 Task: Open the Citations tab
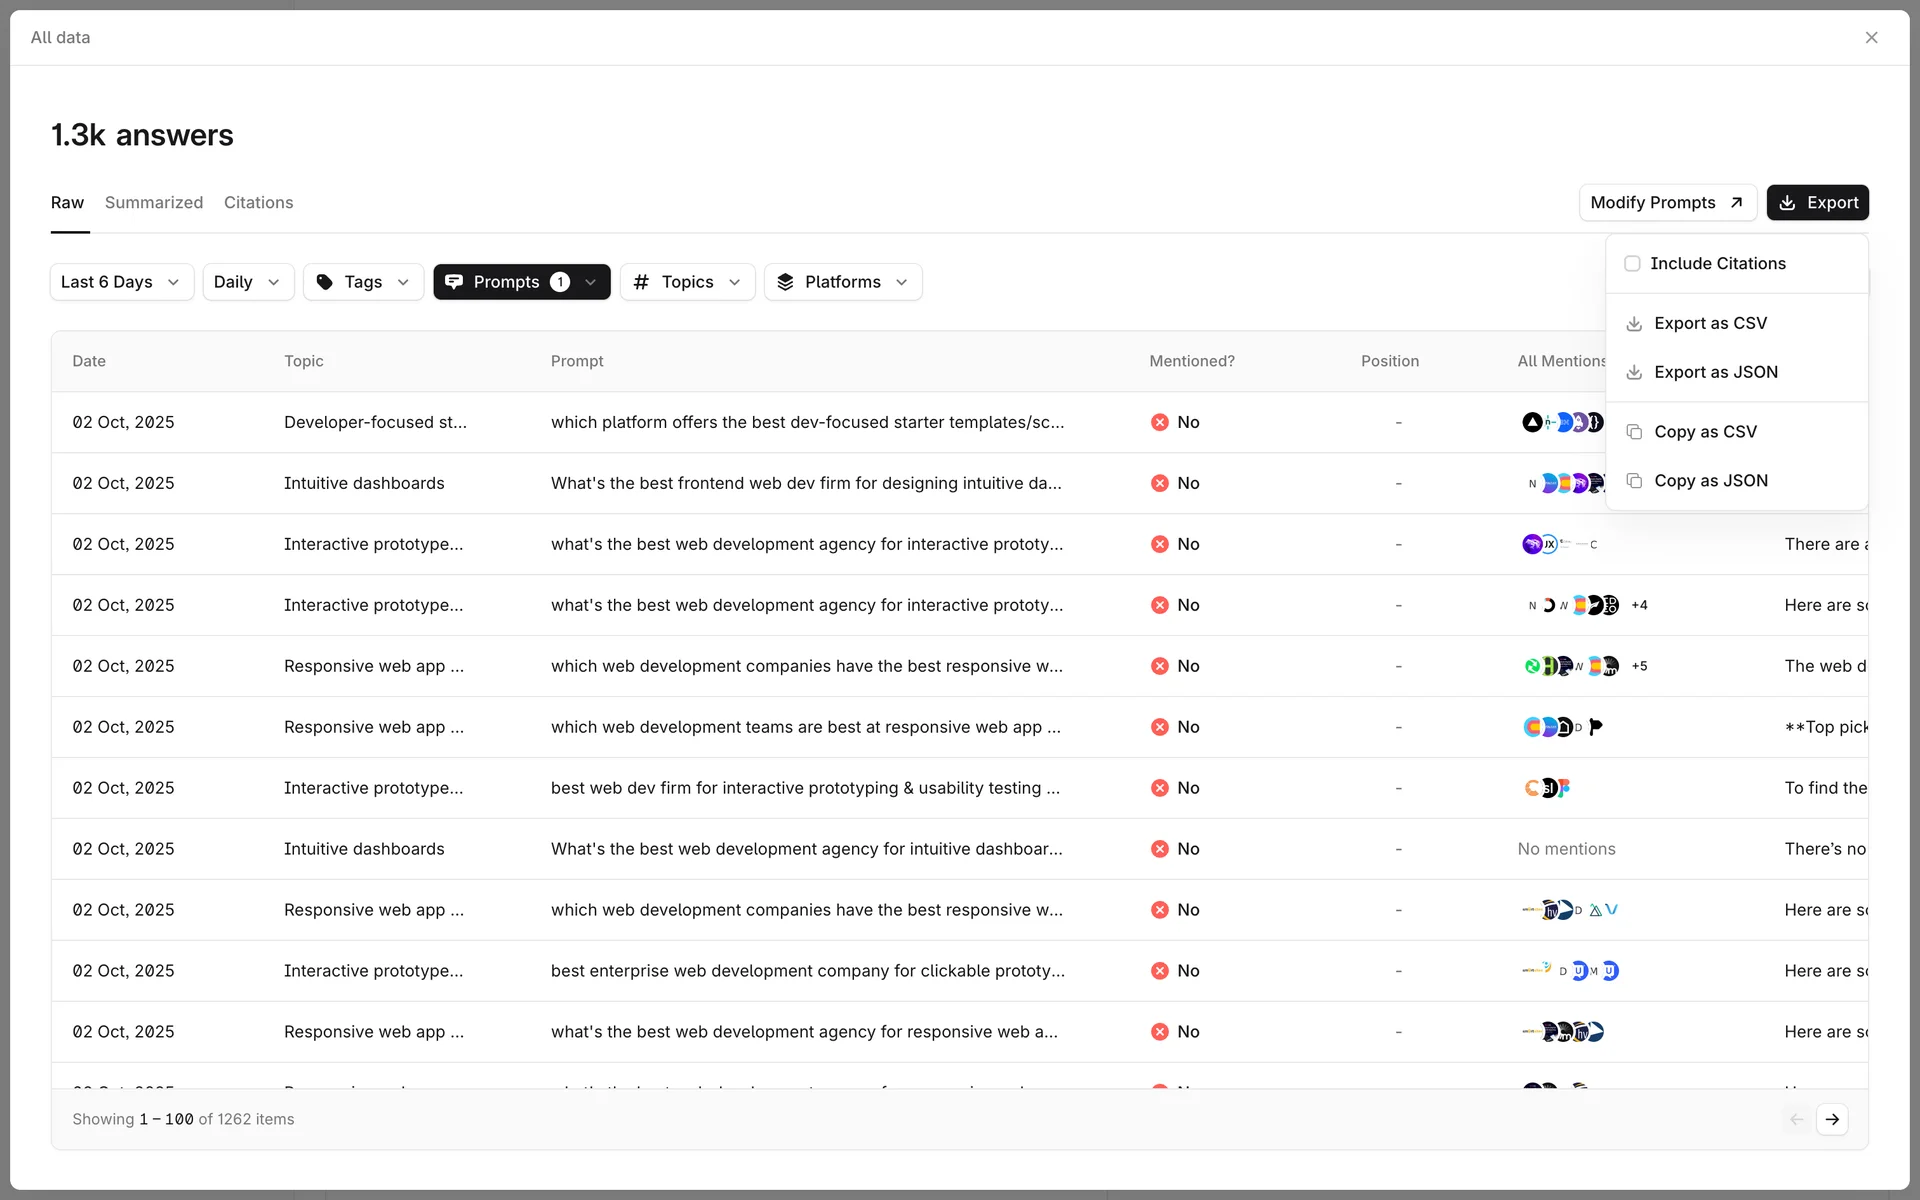click(258, 202)
